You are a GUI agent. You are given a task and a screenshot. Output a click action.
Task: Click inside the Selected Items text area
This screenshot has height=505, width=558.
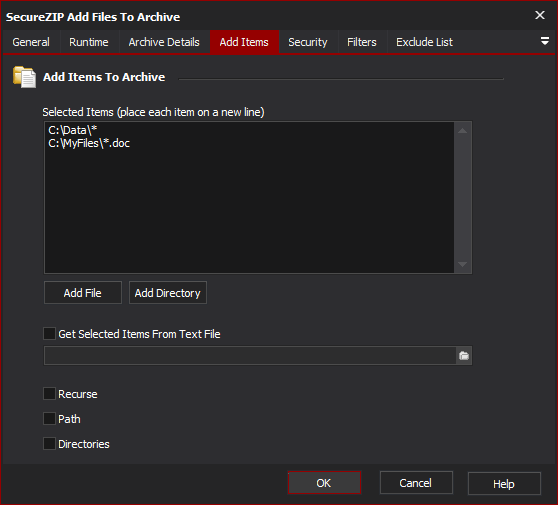tap(249, 198)
